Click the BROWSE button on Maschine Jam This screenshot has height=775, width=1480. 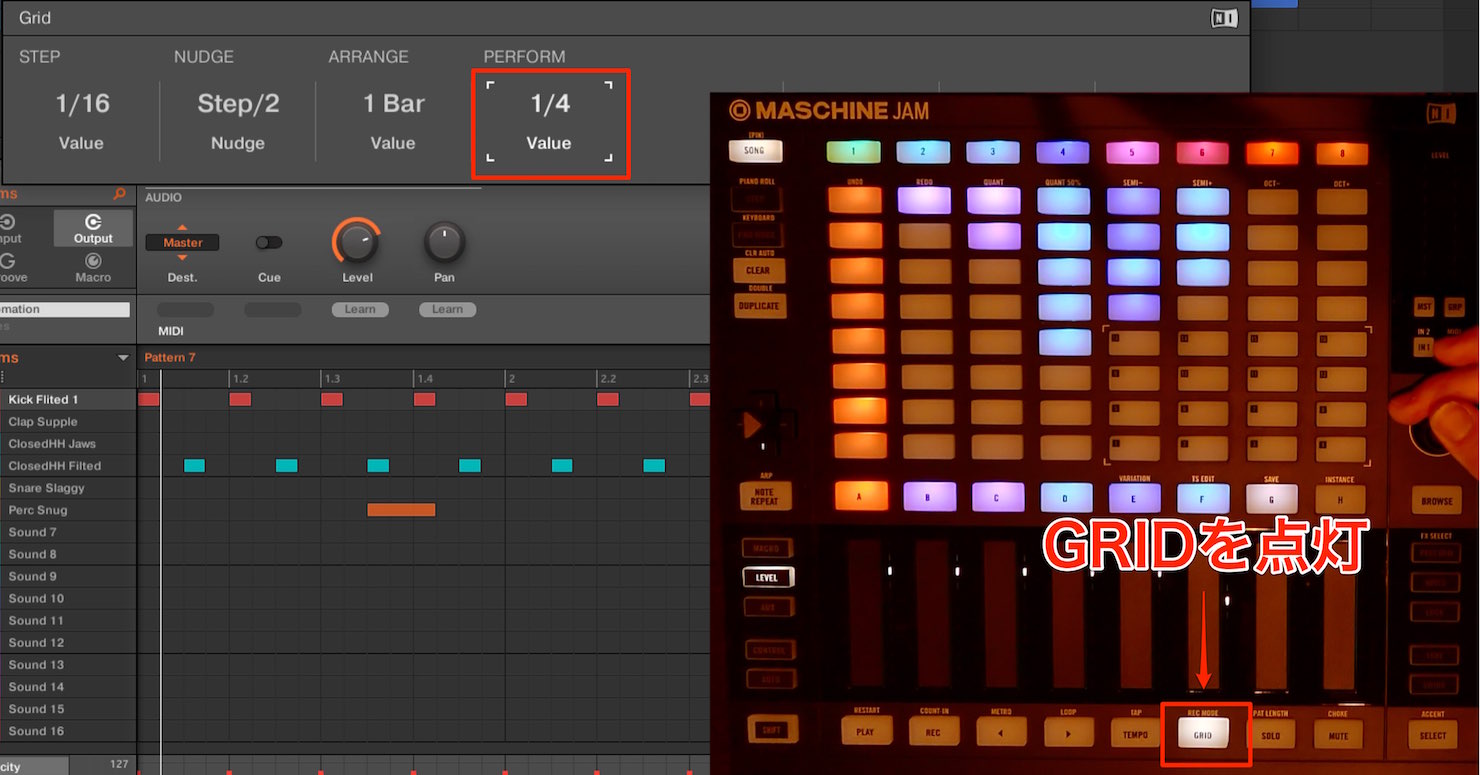1437,501
